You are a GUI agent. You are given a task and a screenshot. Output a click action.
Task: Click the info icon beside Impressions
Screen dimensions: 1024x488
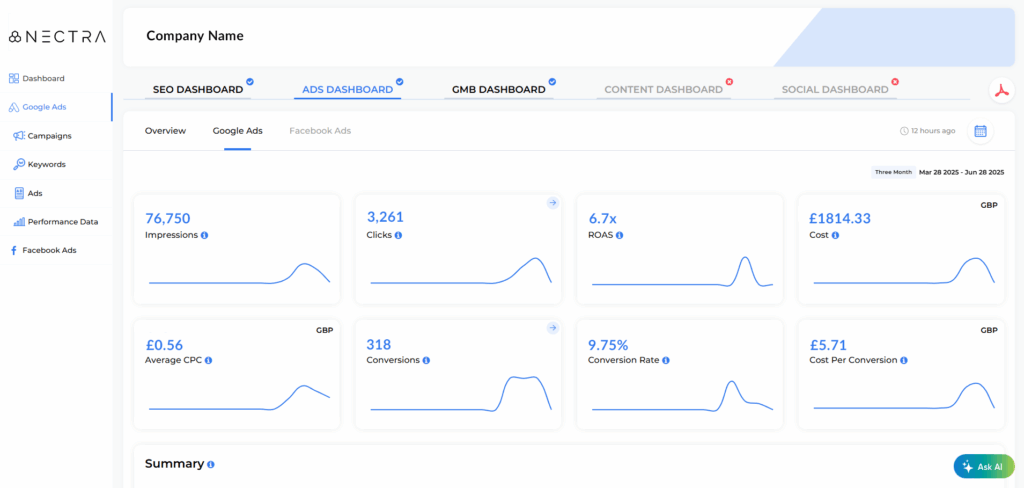tap(205, 236)
